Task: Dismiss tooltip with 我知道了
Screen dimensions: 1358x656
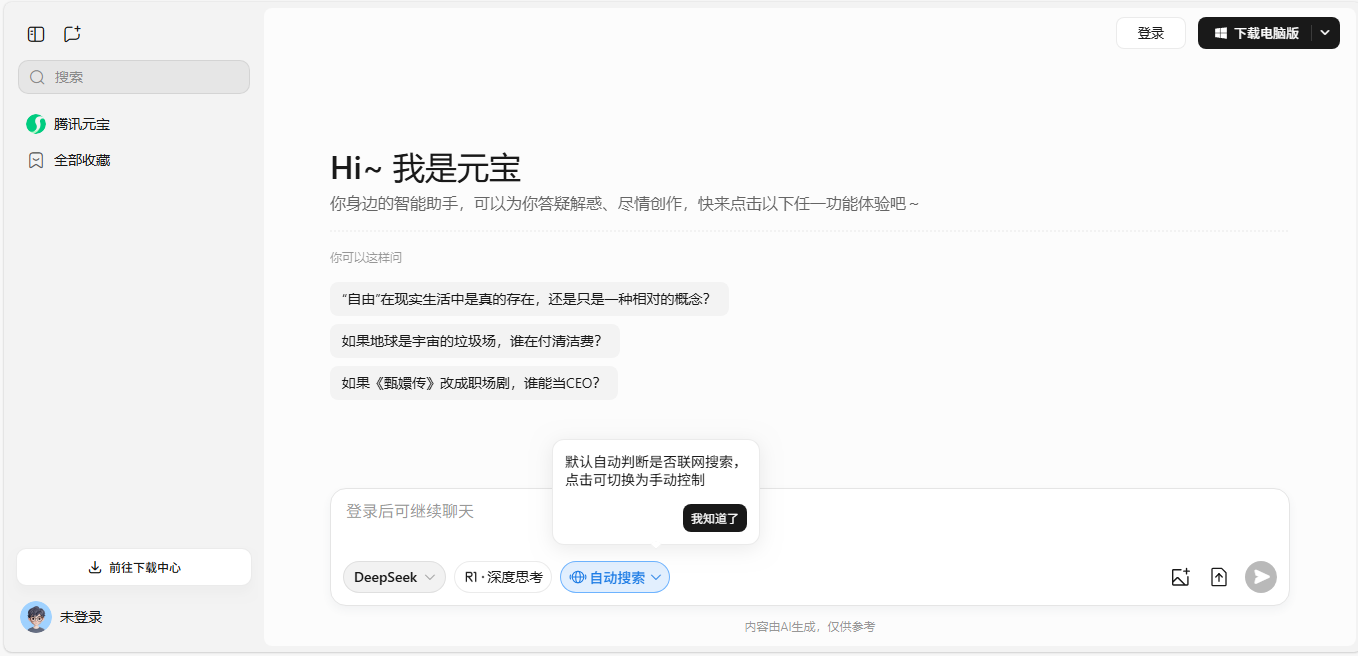Action: click(715, 518)
